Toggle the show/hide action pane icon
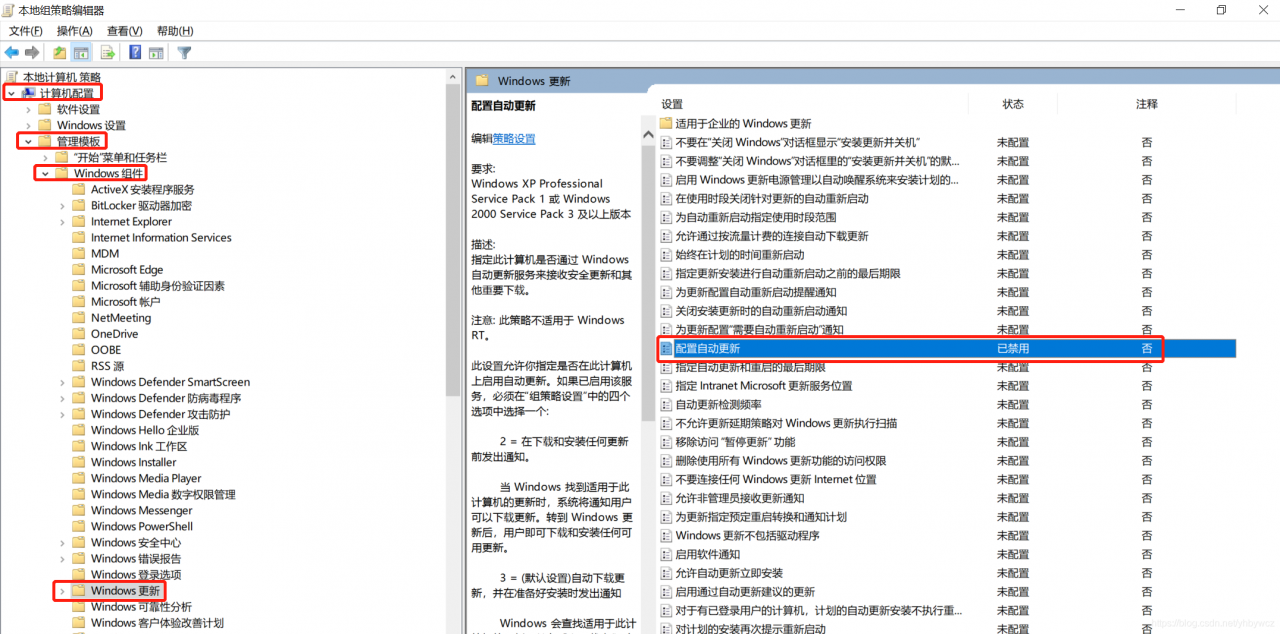This screenshot has width=1280, height=634. [157, 53]
